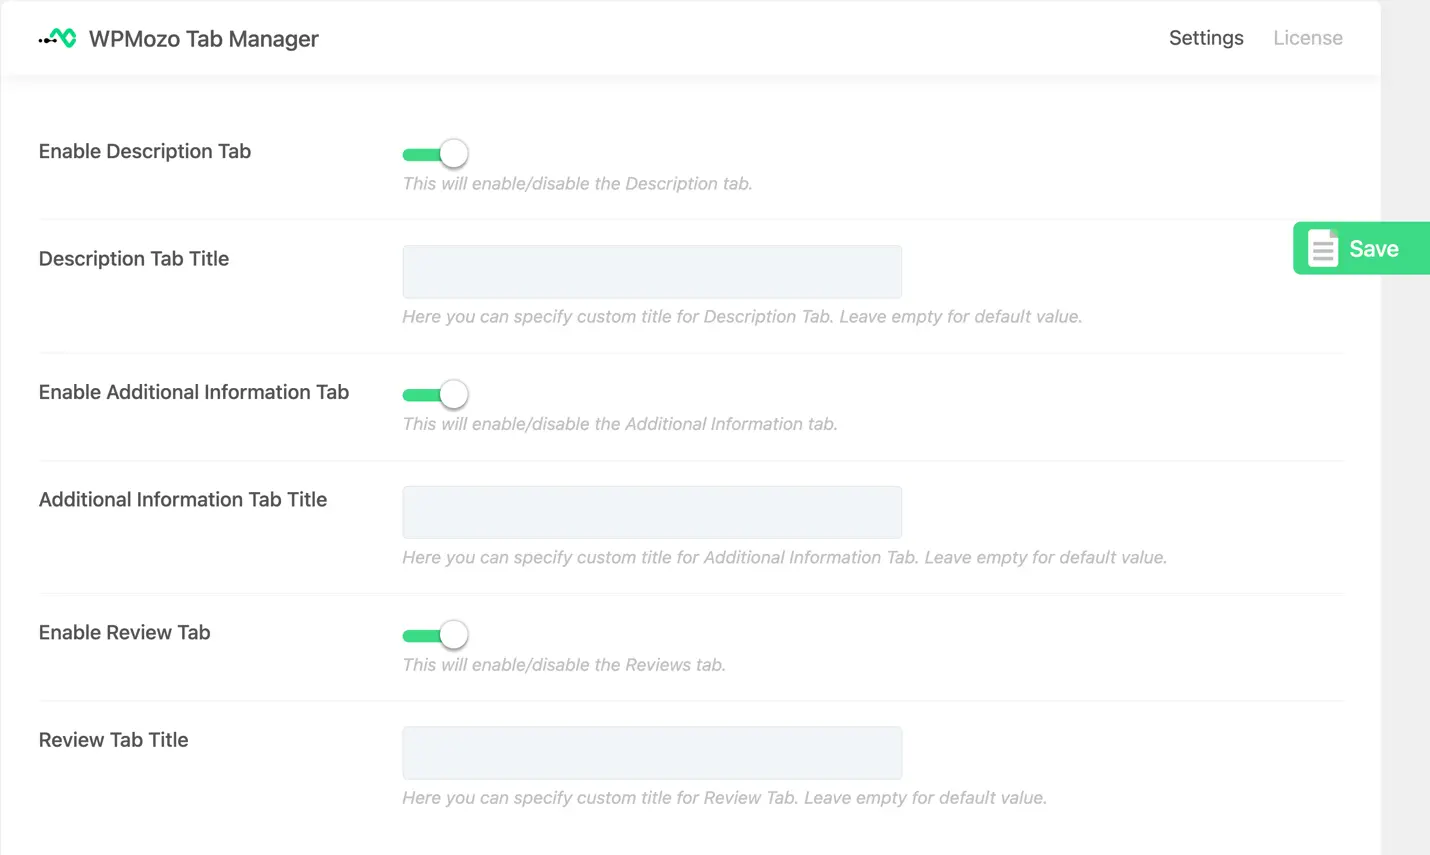Toggle the Enable Review Tab switch
The image size is (1430, 855).
(435, 635)
